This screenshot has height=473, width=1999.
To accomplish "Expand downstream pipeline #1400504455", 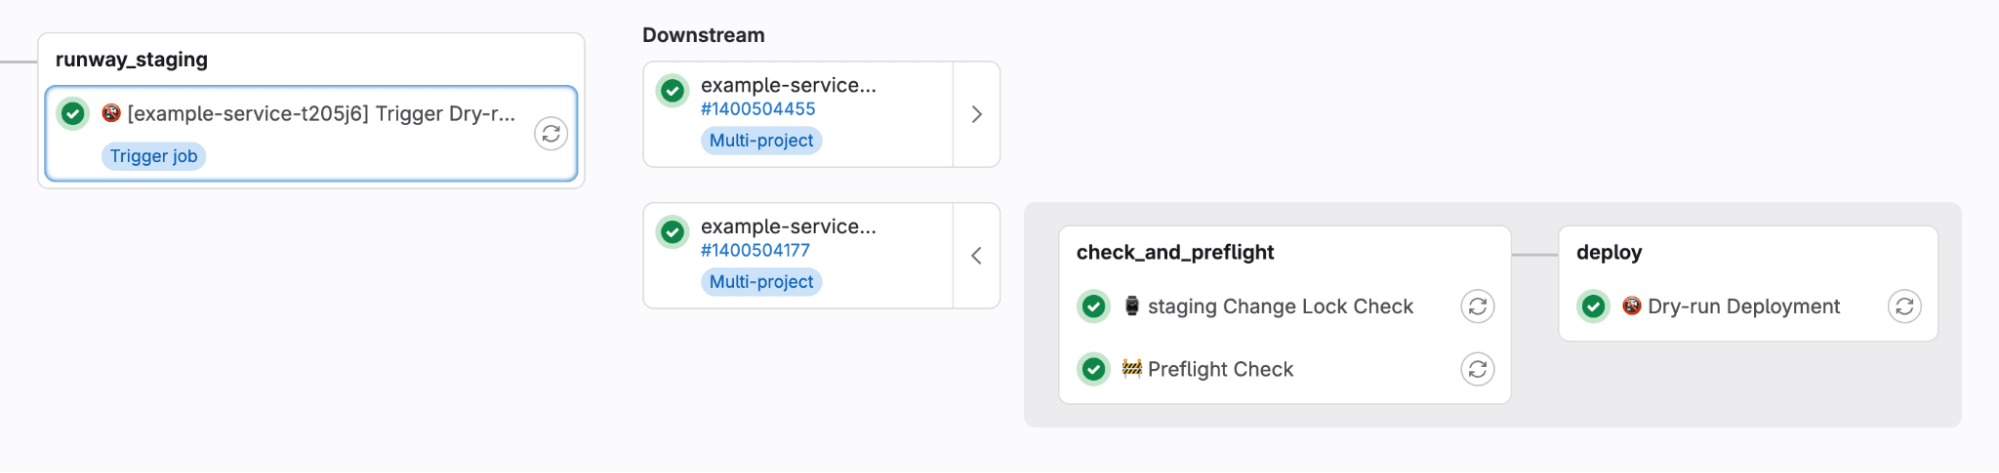I will click(x=977, y=114).
